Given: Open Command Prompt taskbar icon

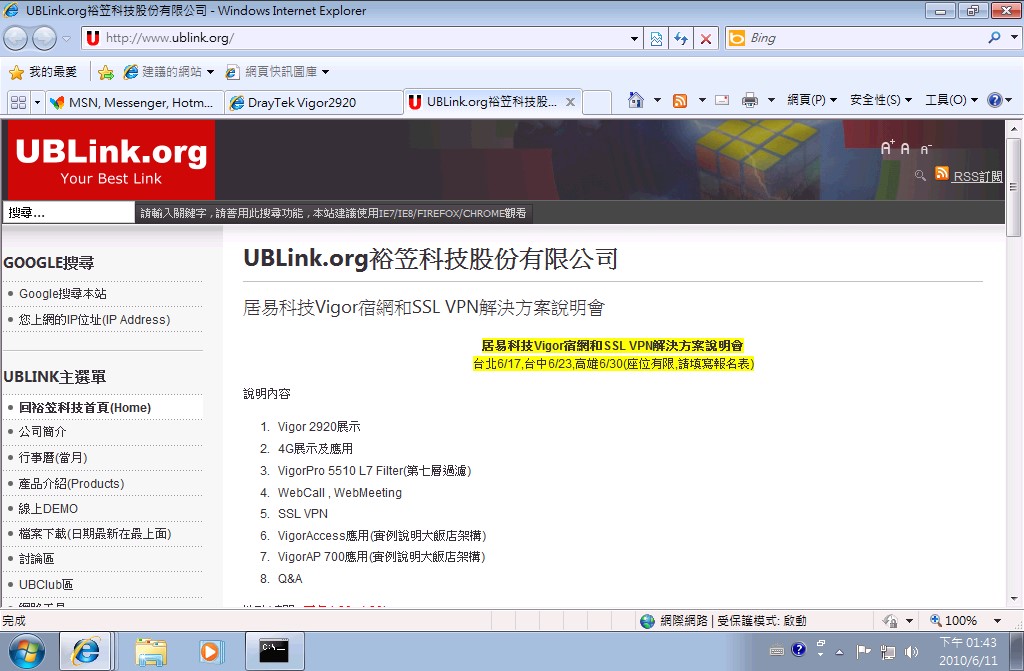Looking at the screenshot, I should (x=274, y=651).
